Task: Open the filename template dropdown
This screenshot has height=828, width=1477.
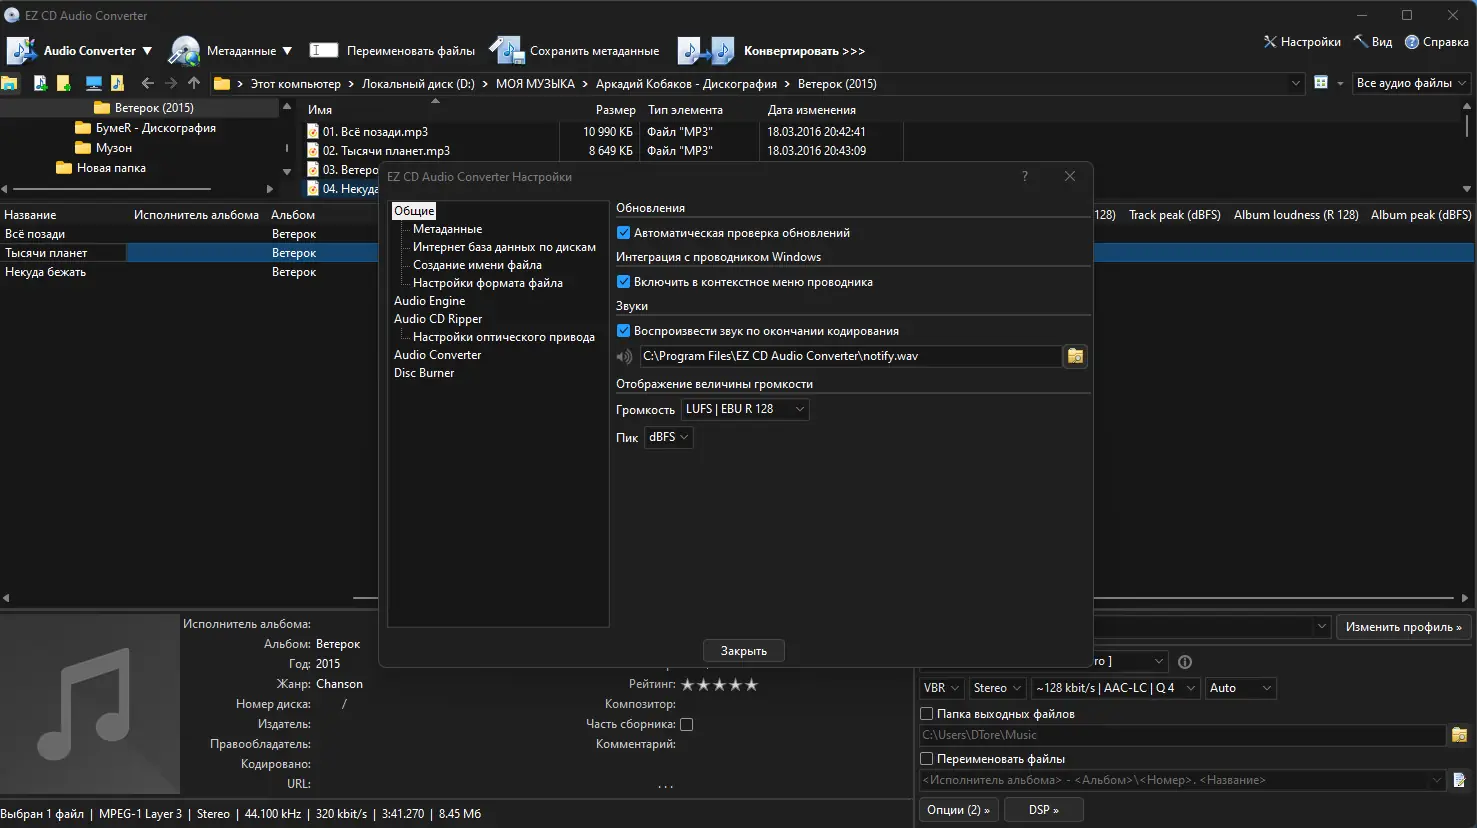Action: pyautogui.click(x=1437, y=780)
